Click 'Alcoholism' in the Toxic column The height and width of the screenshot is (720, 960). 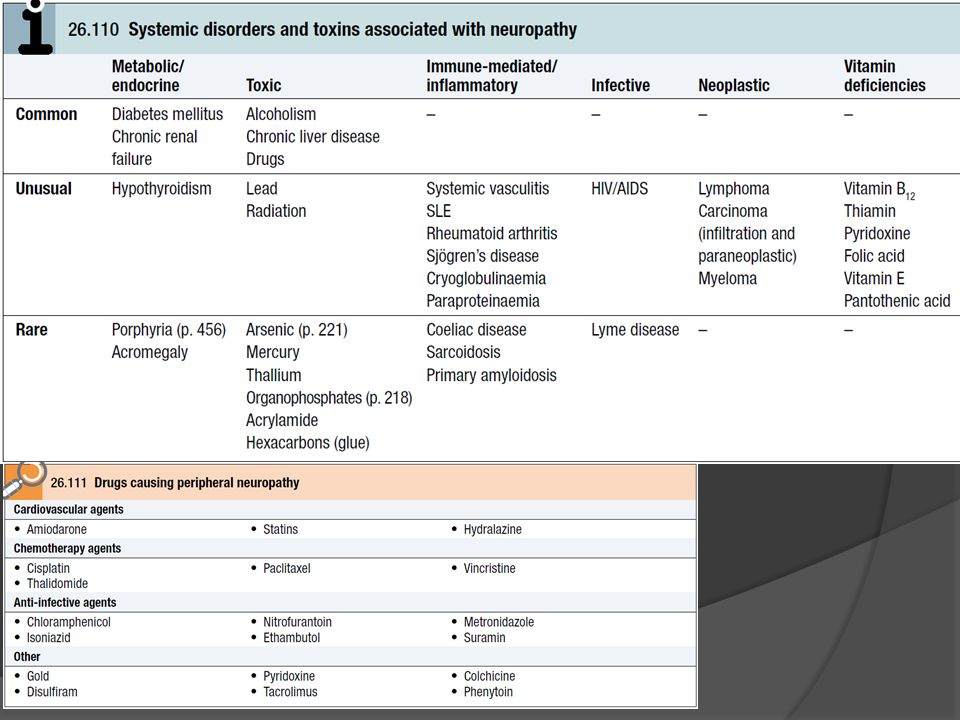[x=281, y=114]
